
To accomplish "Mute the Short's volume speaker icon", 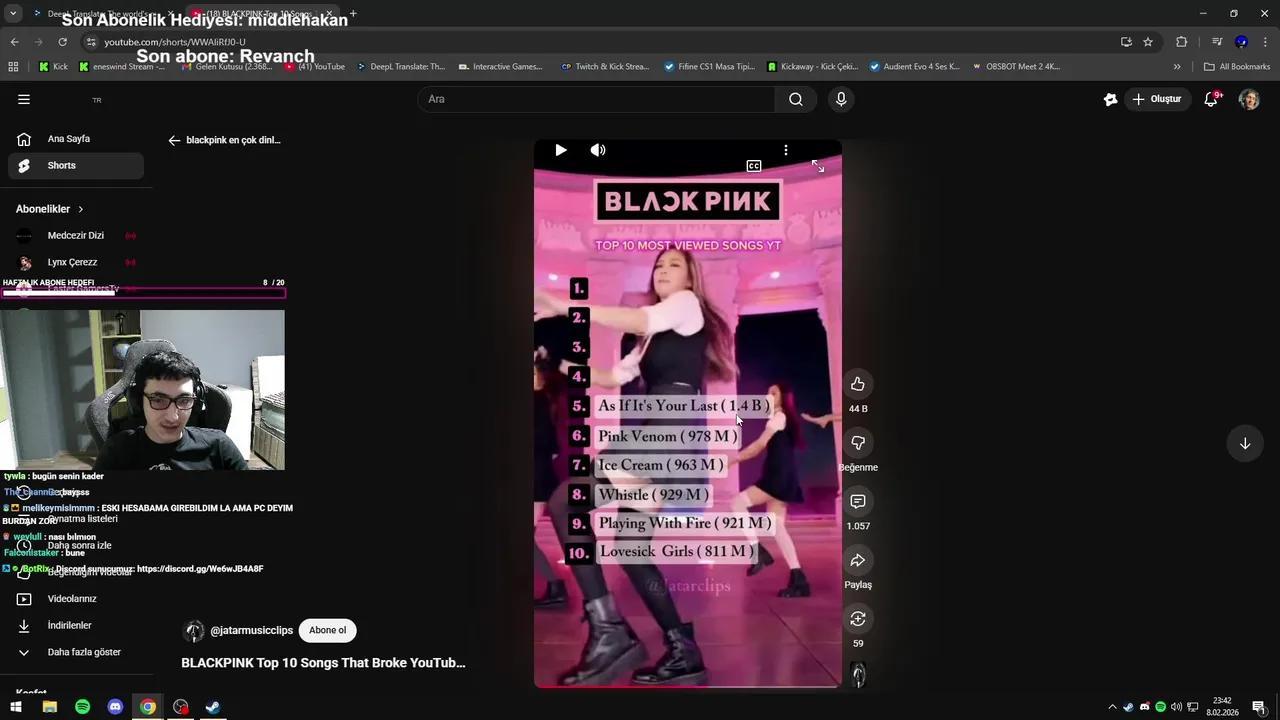I will coord(598,150).
